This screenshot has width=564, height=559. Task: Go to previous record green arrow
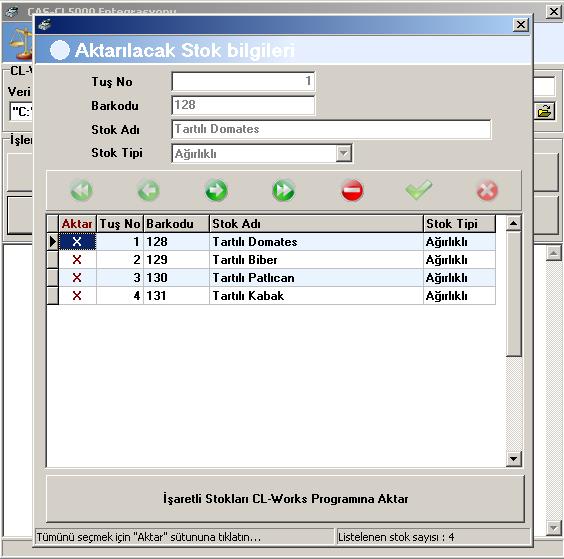(149, 190)
